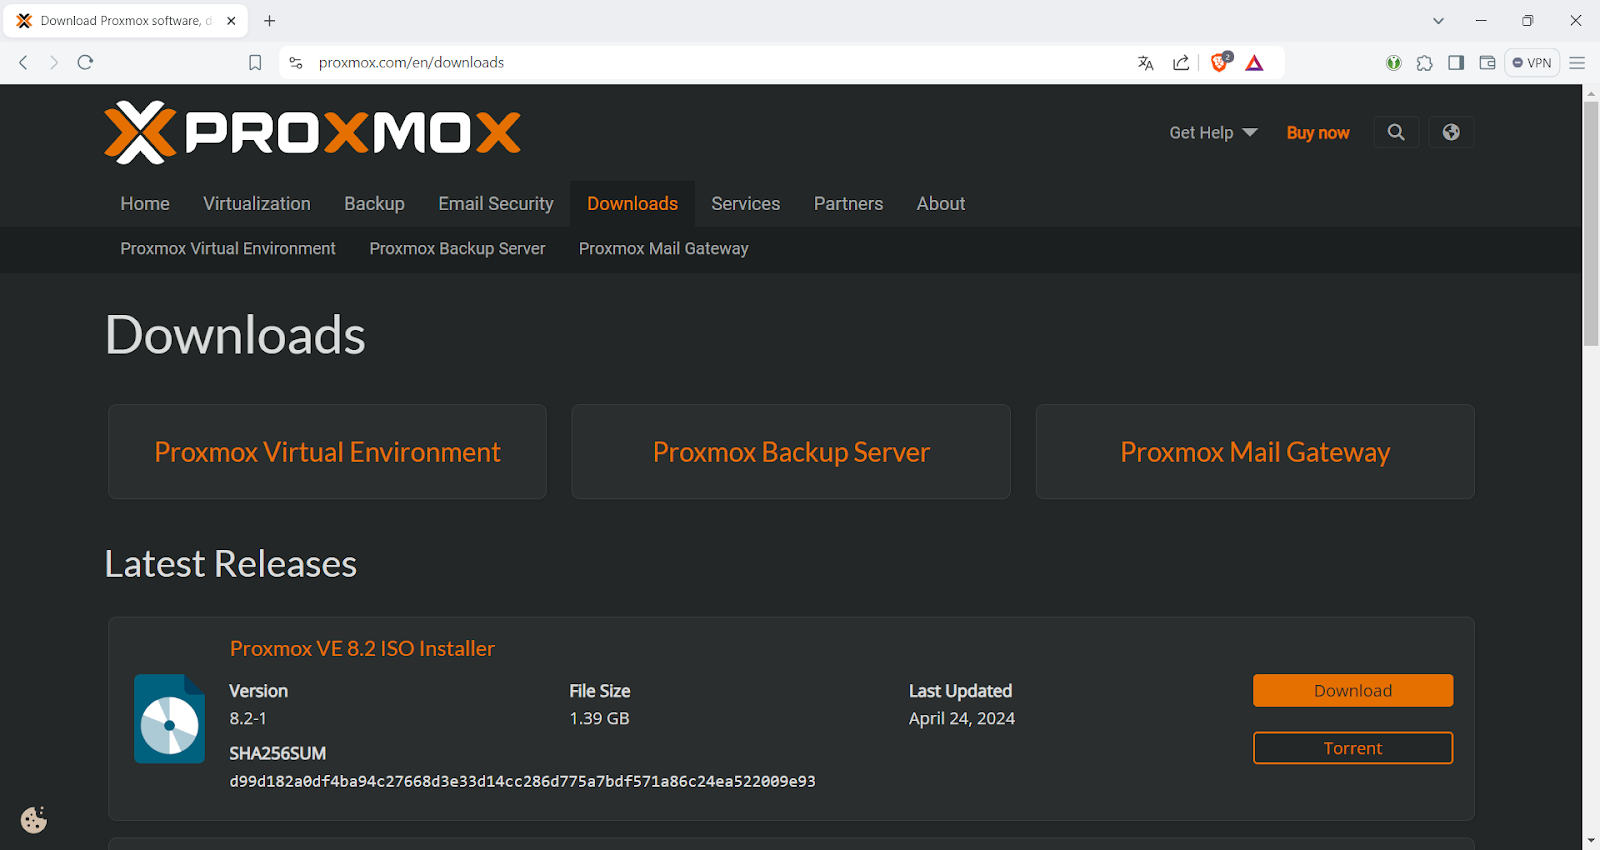Open the Proxmox Backup Server card
Viewport: 1600px width, 850px height.
(x=791, y=452)
